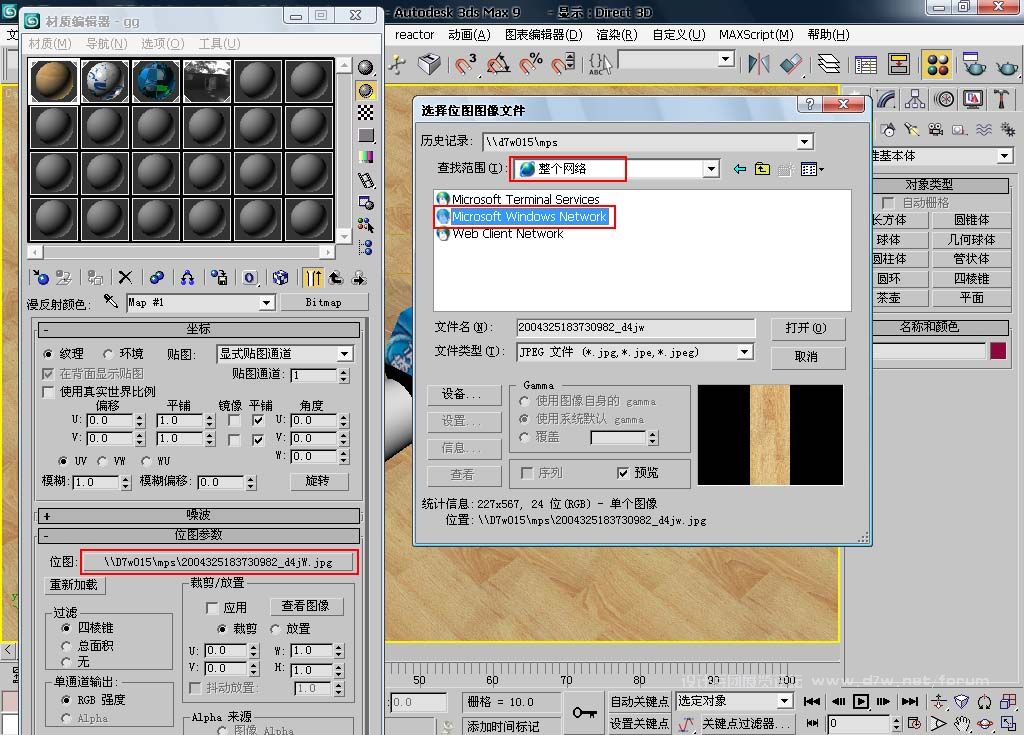Click Angle Snap toggle icon
Viewport: 1024px width, 735px height.
(499, 64)
